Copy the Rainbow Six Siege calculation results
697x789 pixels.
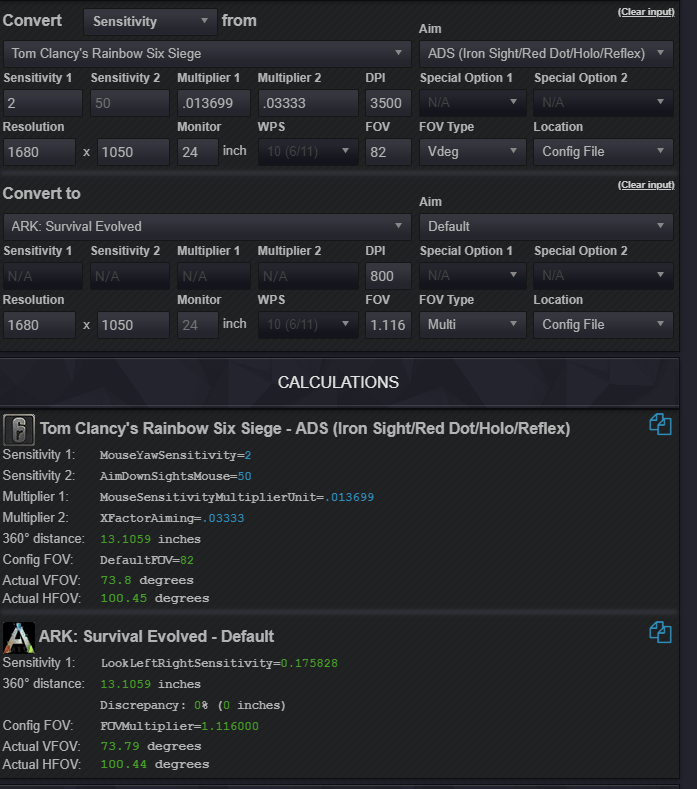pos(660,424)
